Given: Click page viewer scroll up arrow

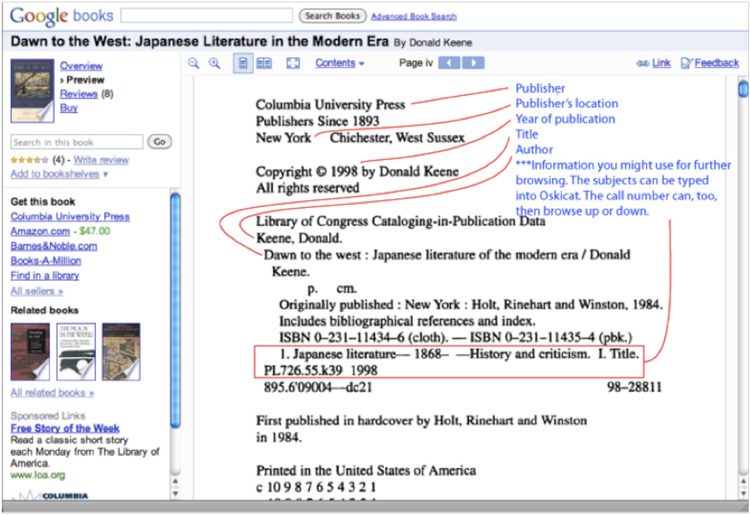Looking at the screenshot, I should (x=743, y=481).
